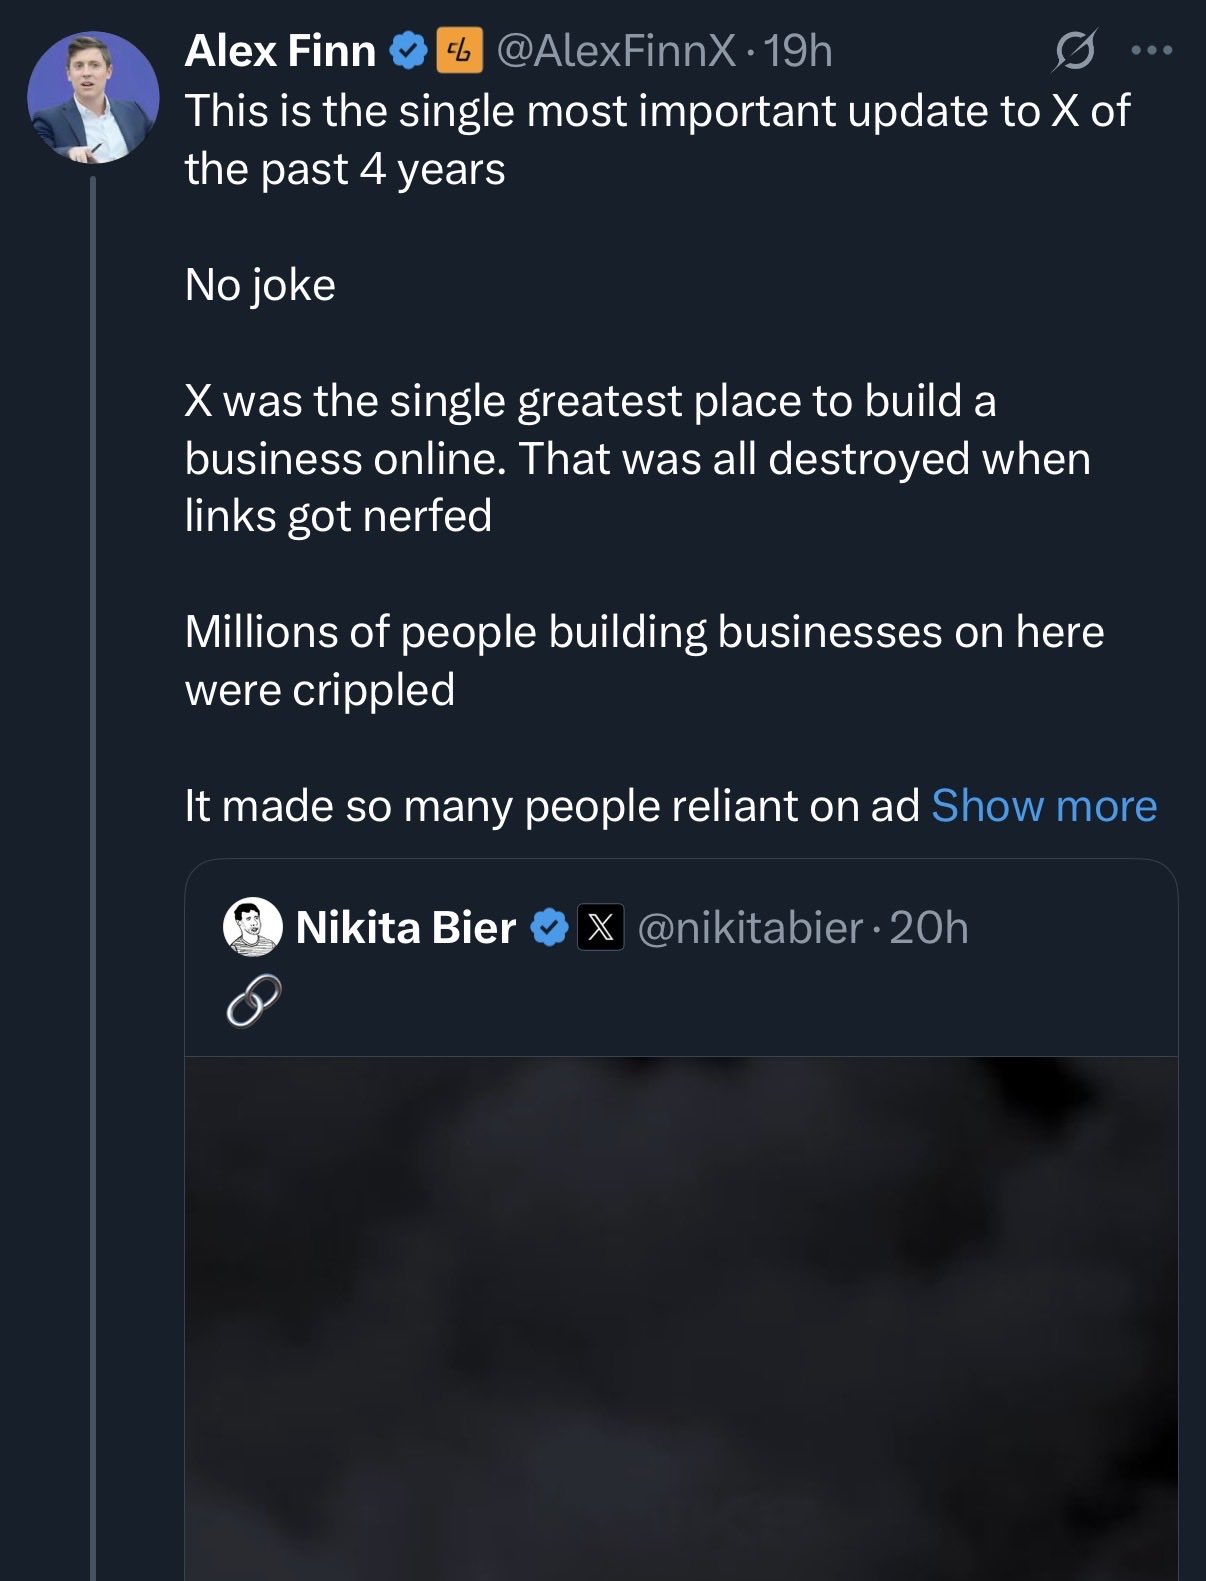The image size is (1206, 1581).
Task: Click the orange affiliate badge beside Alex Finn
Action: 459,51
